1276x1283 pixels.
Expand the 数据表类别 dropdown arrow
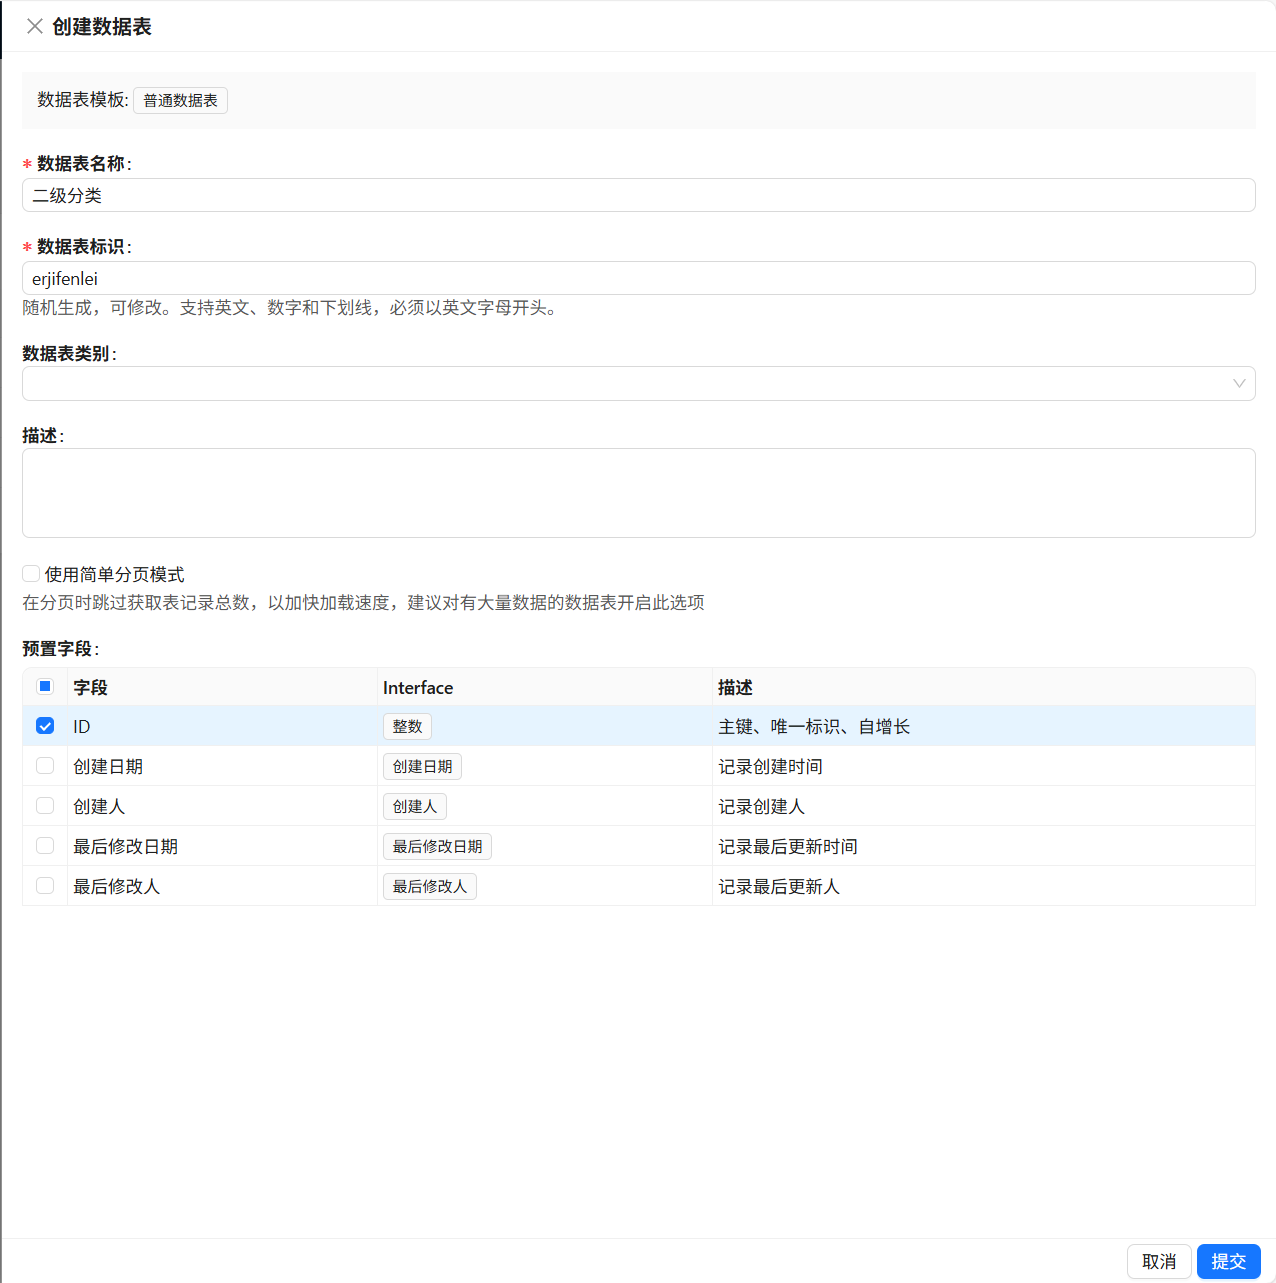(1239, 383)
